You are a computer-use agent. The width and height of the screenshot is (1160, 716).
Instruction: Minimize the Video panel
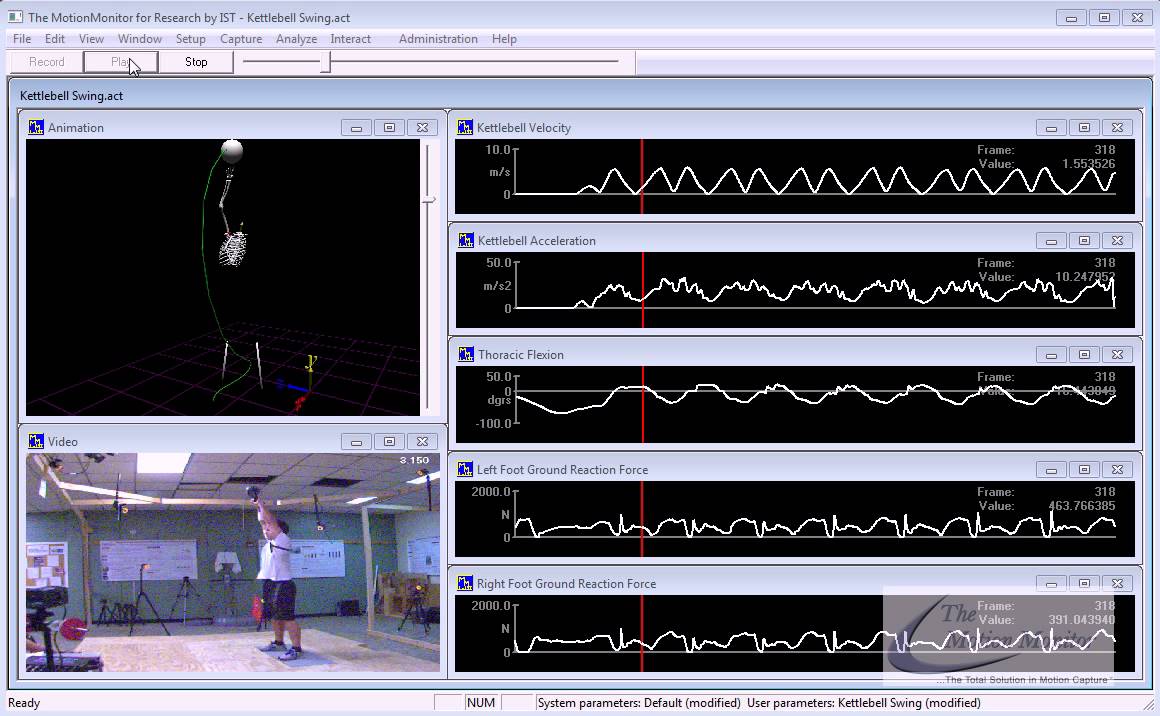point(356,442)
